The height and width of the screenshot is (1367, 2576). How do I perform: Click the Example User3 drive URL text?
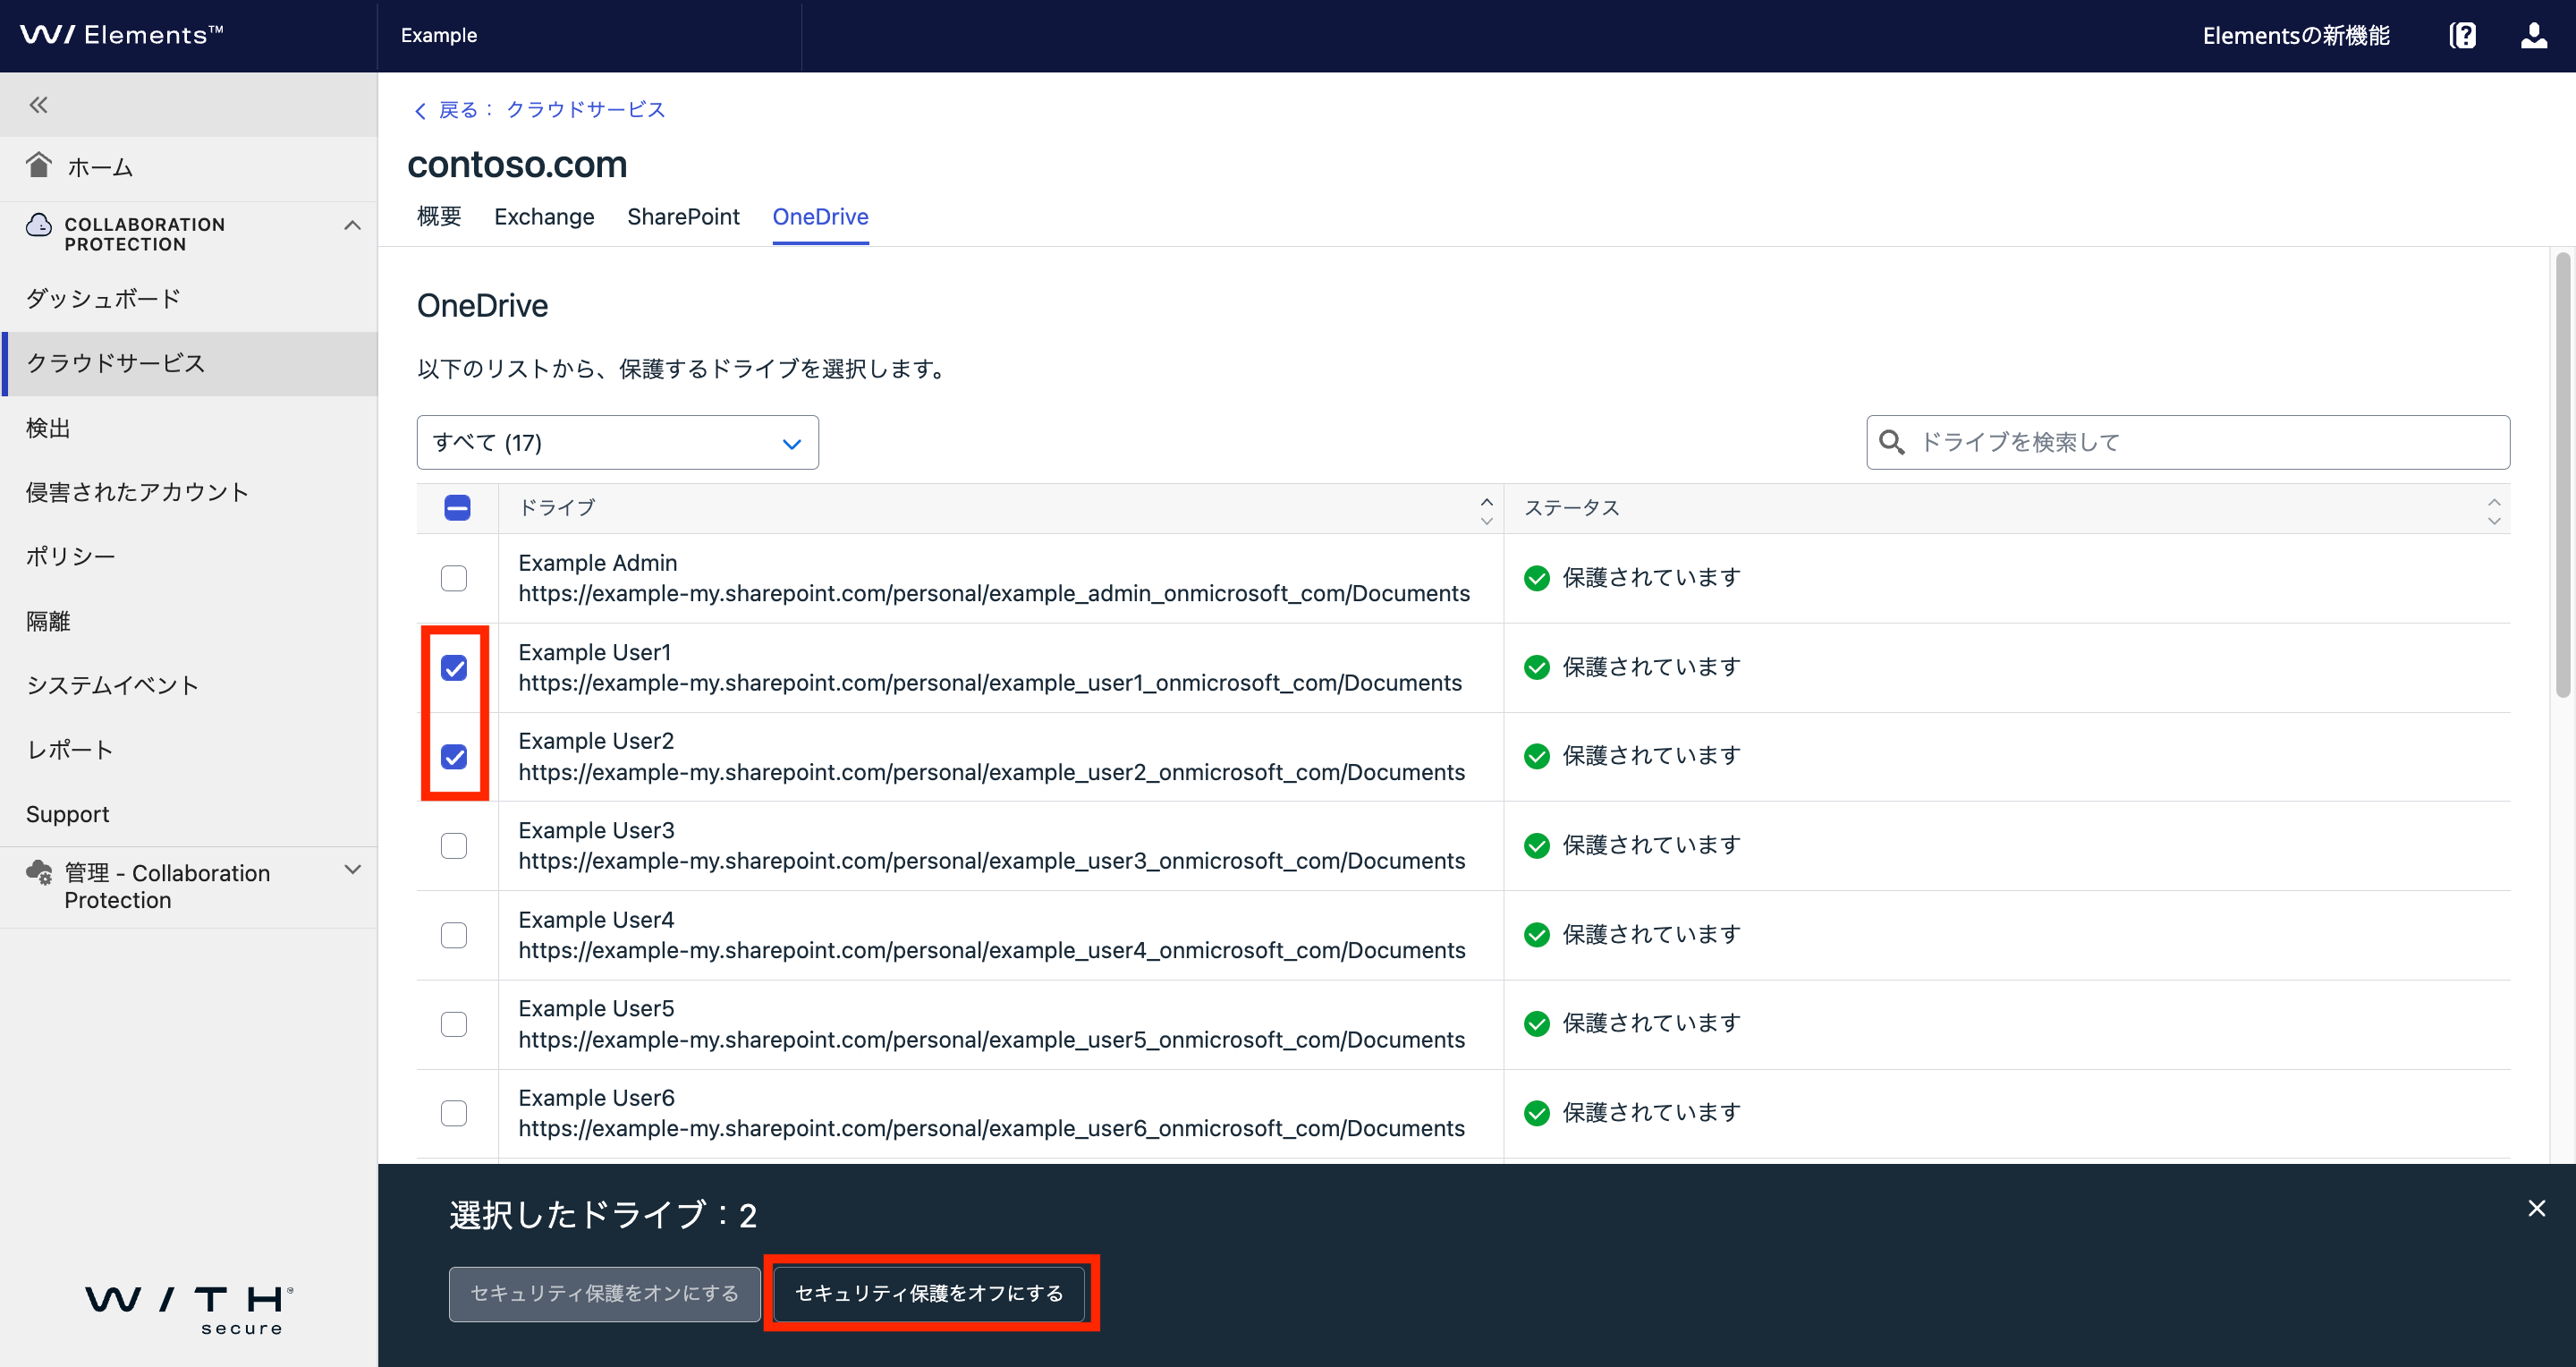click(991, 861)
